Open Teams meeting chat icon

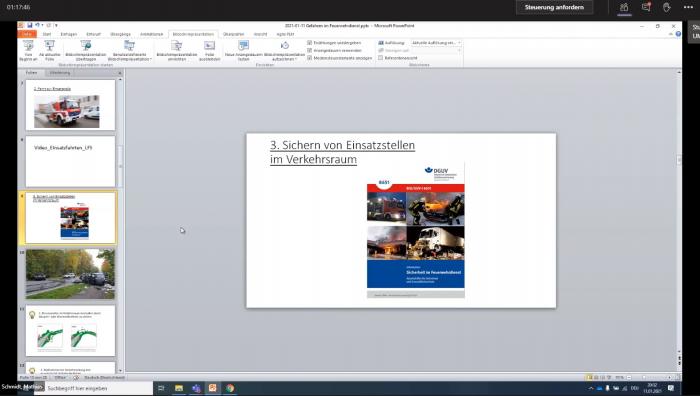tap(646, 7)
